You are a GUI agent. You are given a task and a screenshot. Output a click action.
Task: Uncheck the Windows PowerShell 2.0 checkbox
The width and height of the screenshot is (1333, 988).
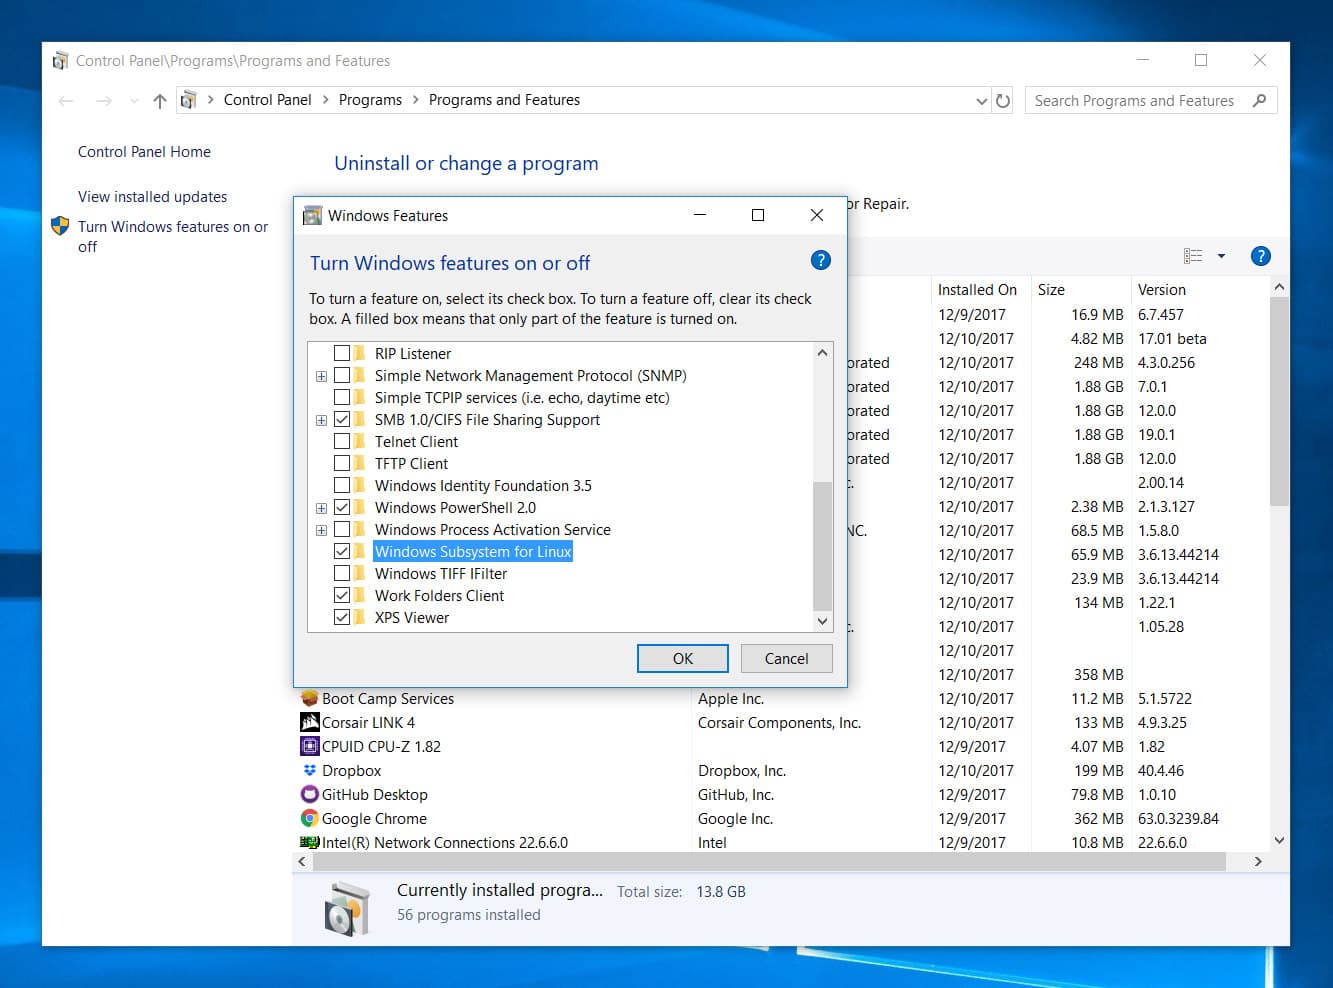342,507
